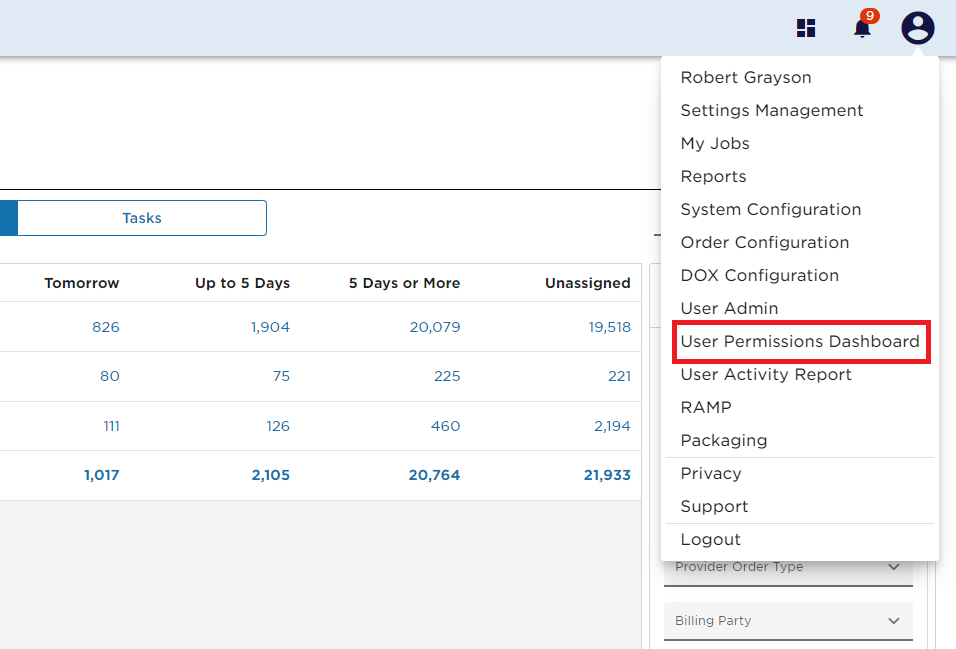Open the 460 count link

tap(445, 426)
